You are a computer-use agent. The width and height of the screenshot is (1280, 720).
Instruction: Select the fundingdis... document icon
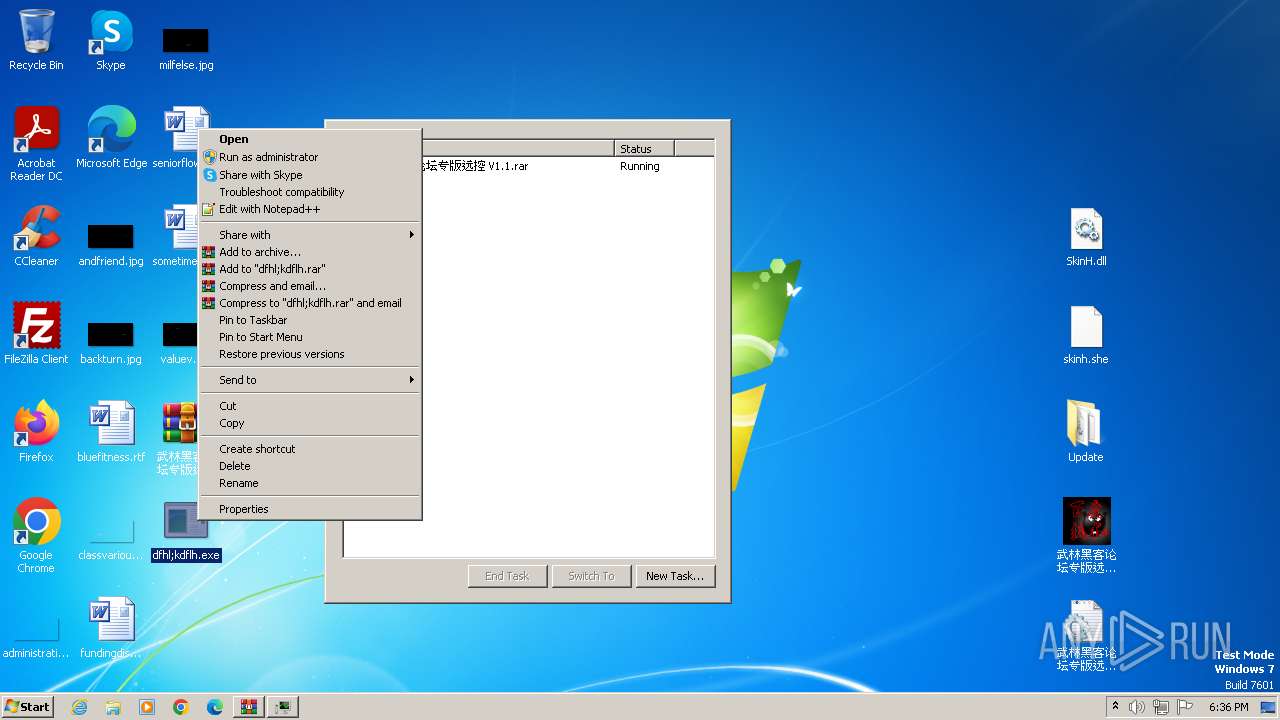[111, 627]
